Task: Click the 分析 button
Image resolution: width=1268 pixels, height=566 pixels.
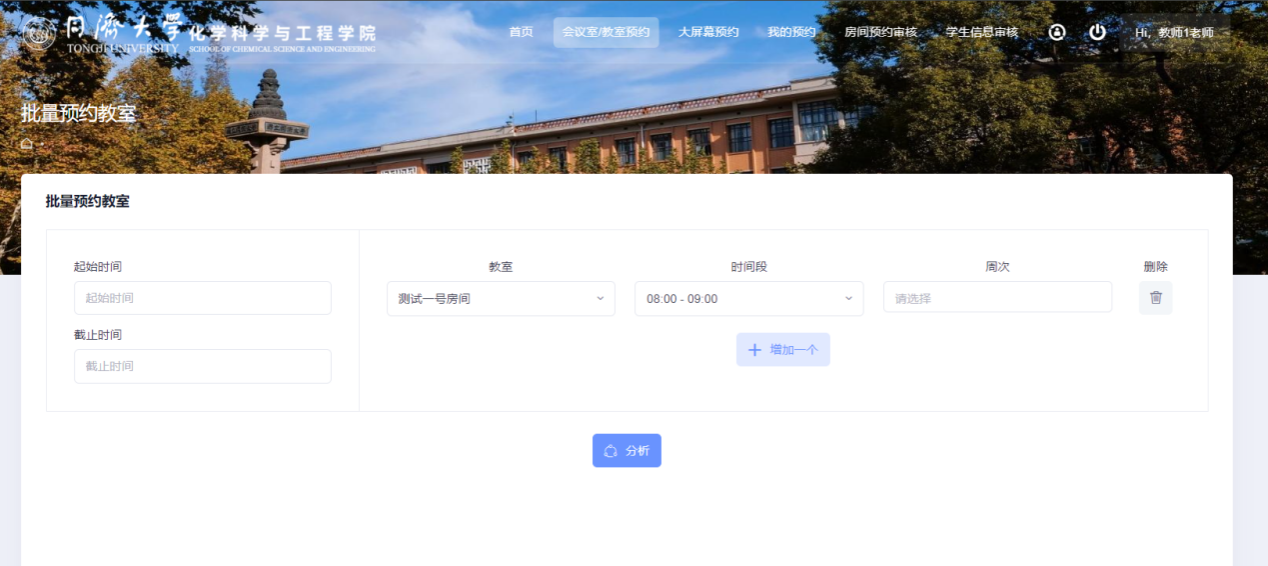Action: click(x=626, y=451)
